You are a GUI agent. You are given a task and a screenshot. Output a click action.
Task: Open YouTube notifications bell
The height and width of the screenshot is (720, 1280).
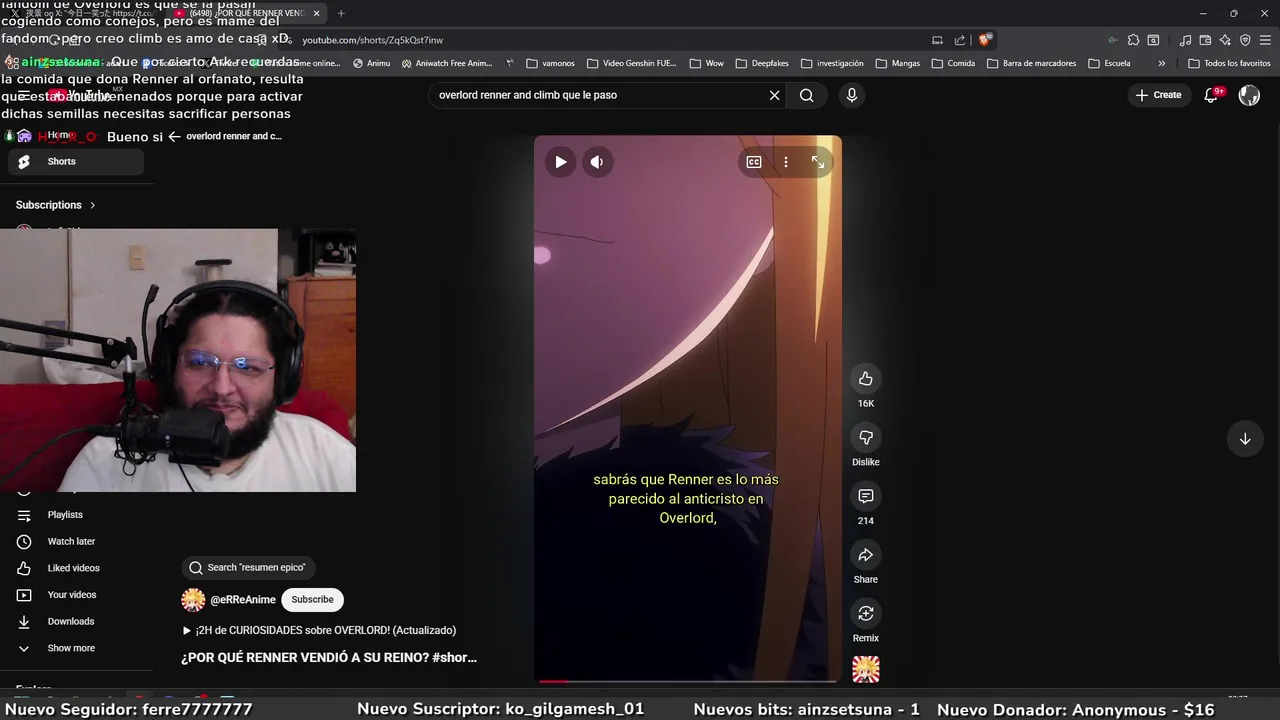pyautogui.click(x=1211, y=95)
